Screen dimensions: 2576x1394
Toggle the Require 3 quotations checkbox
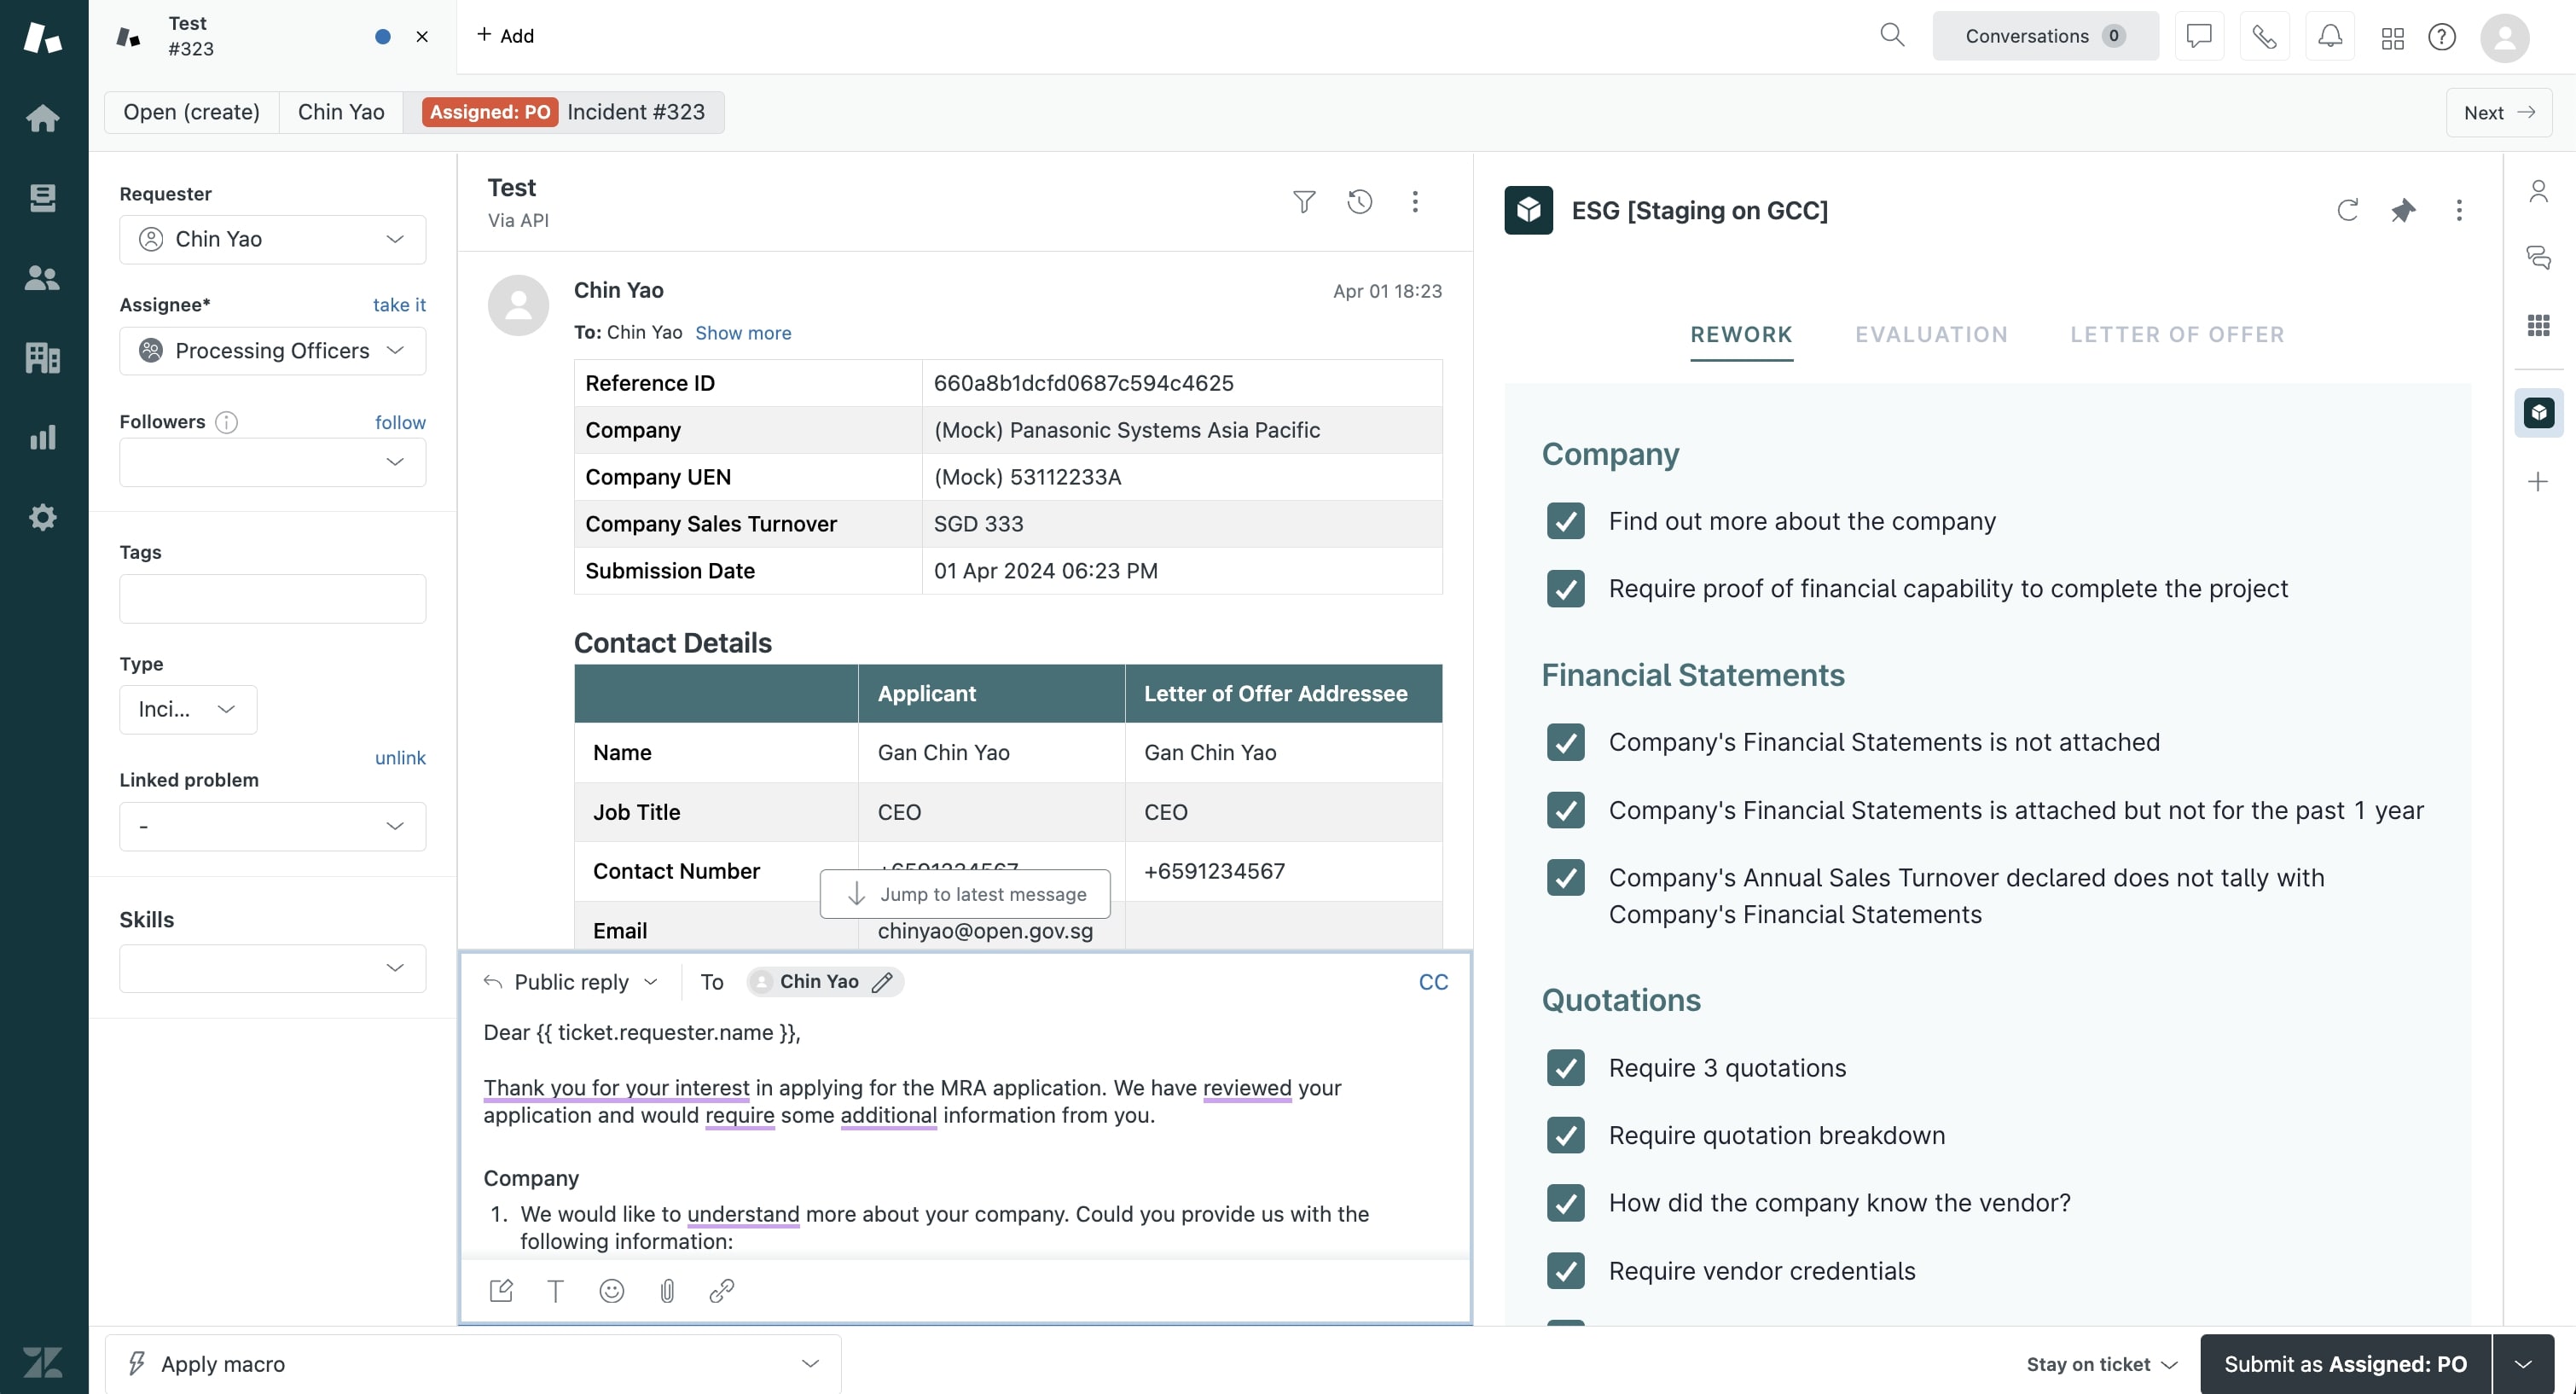1565,1066
